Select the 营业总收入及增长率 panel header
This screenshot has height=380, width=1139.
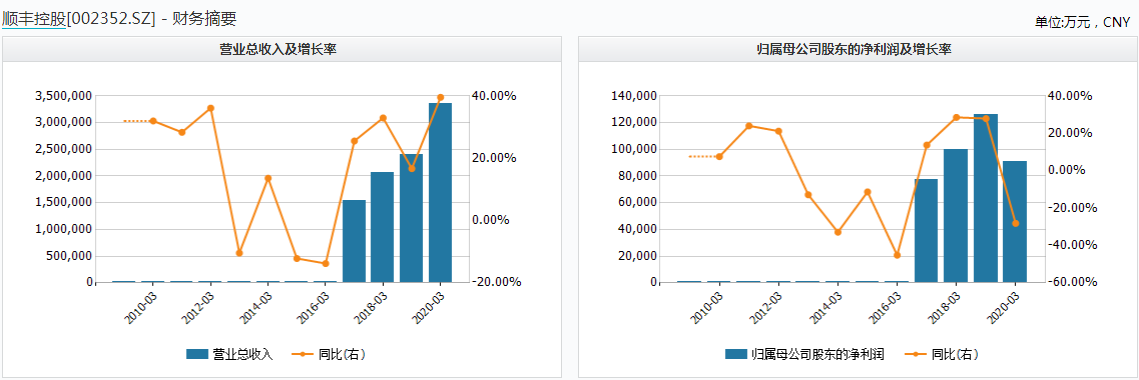coord(282,49)
